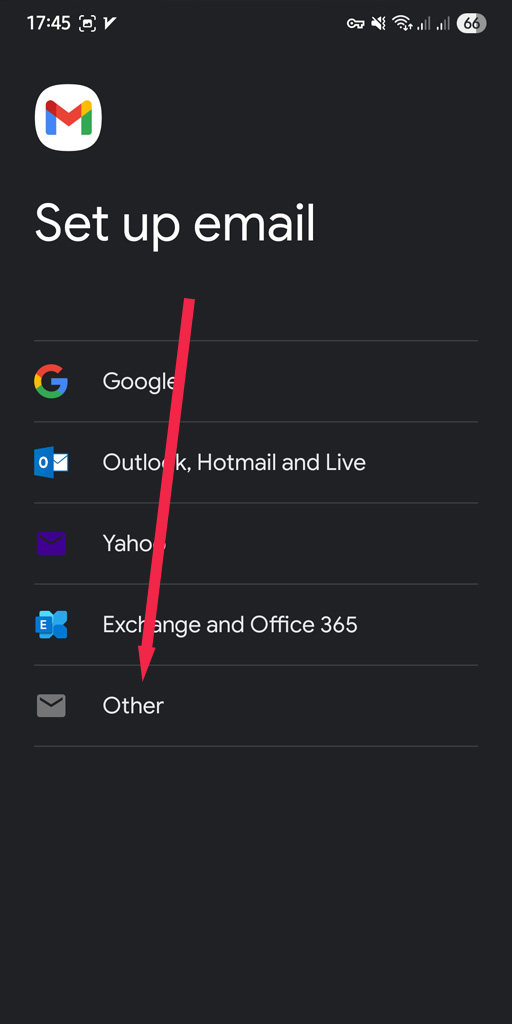Choose the Yahoo provider label
Screen dimensions: 512x1024
coord(134,543)
